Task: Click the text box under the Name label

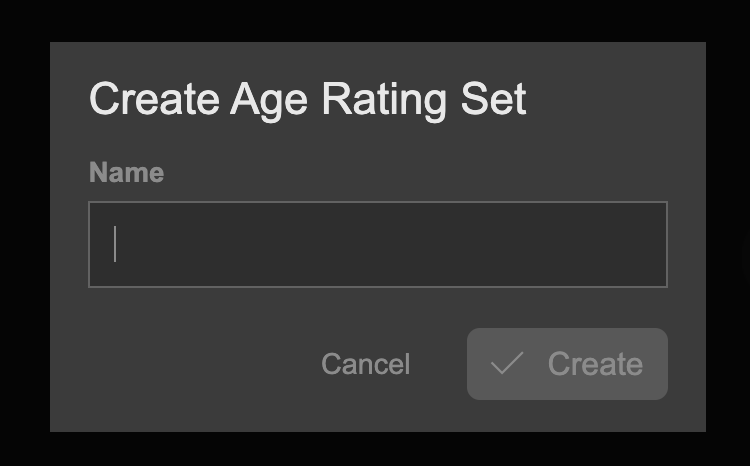Action: pyautogui.click(x=377, y=245)
